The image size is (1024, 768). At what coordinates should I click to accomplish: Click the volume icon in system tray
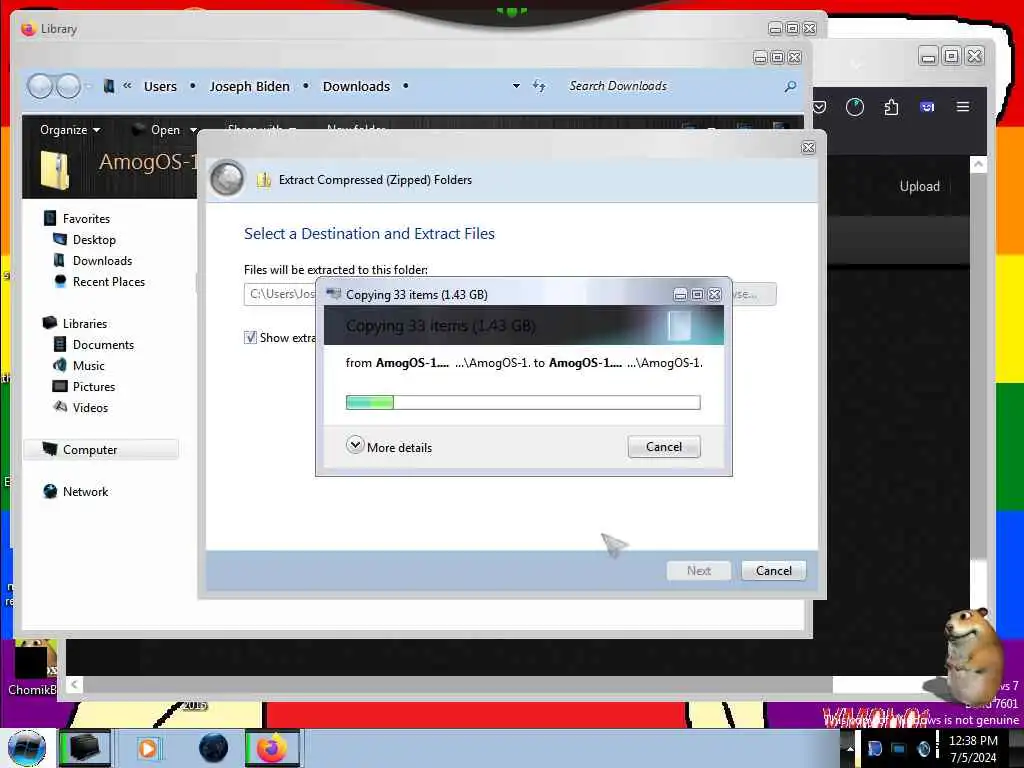pyautogui.click(x=923, y=748)
